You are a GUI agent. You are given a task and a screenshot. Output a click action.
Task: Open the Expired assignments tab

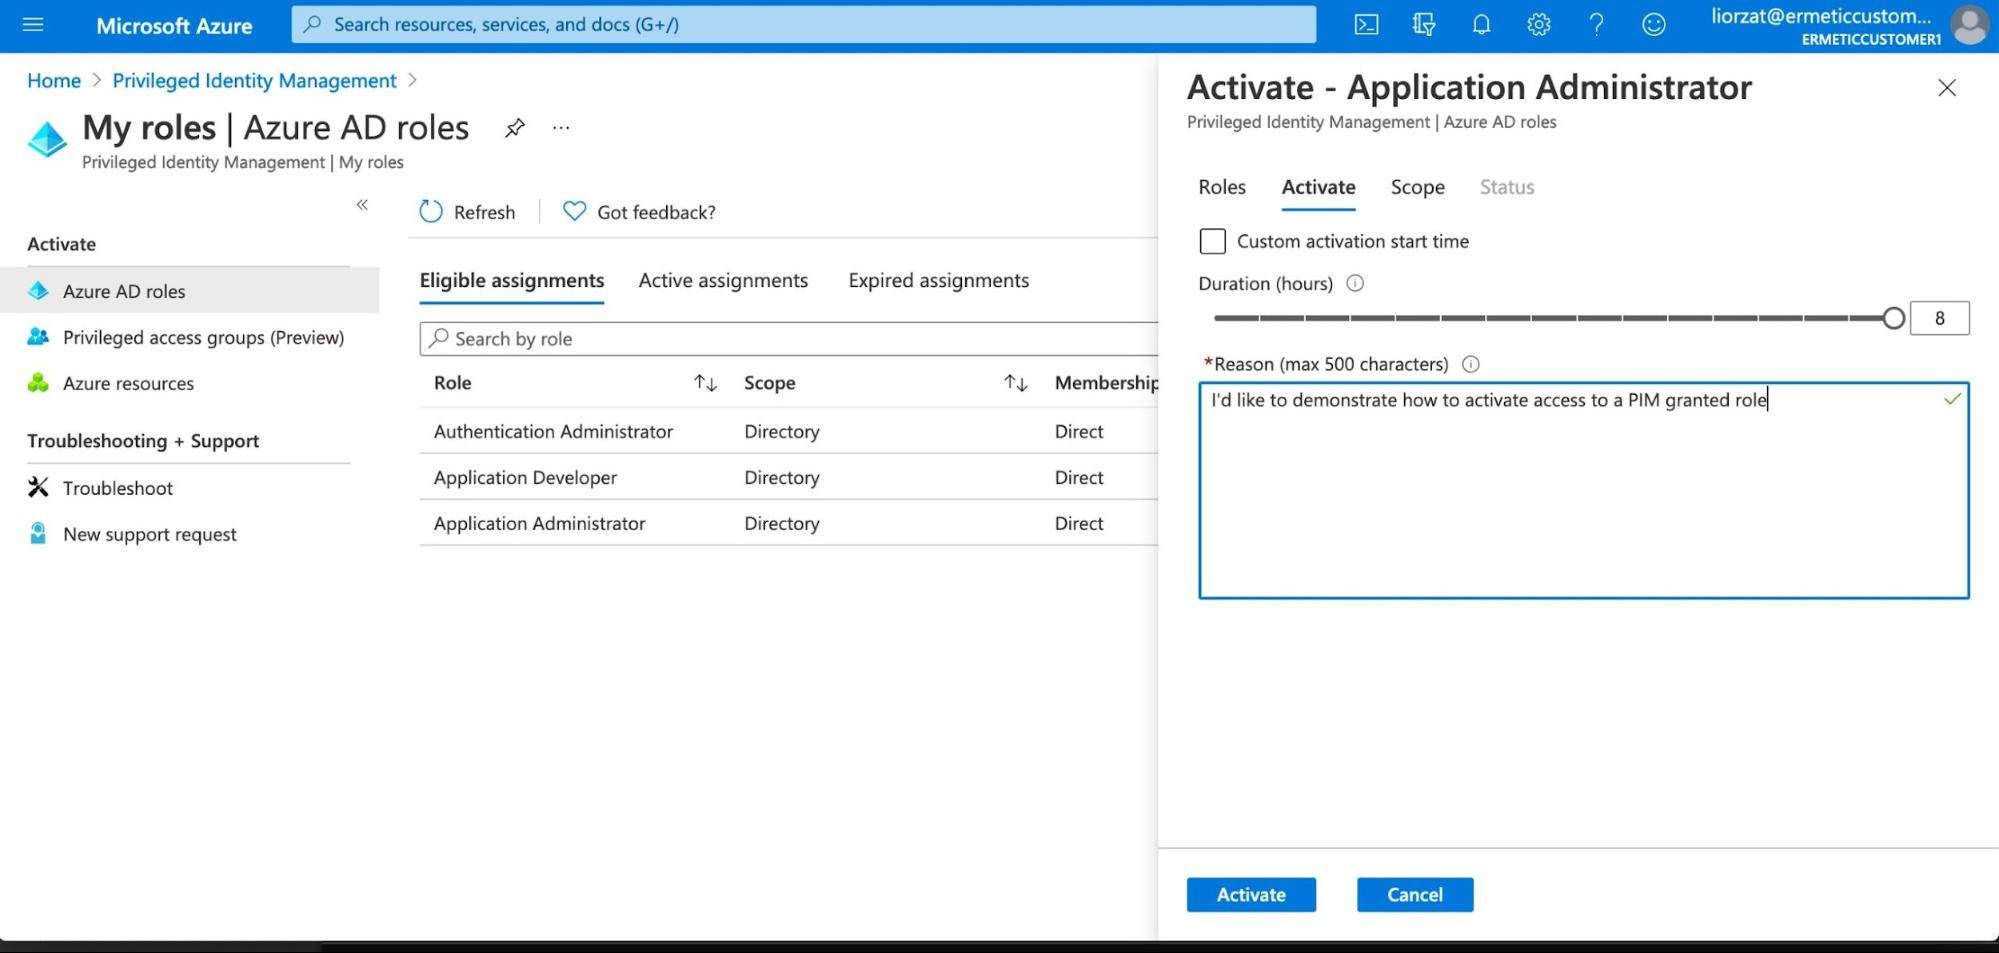click(x=938, y=281)
